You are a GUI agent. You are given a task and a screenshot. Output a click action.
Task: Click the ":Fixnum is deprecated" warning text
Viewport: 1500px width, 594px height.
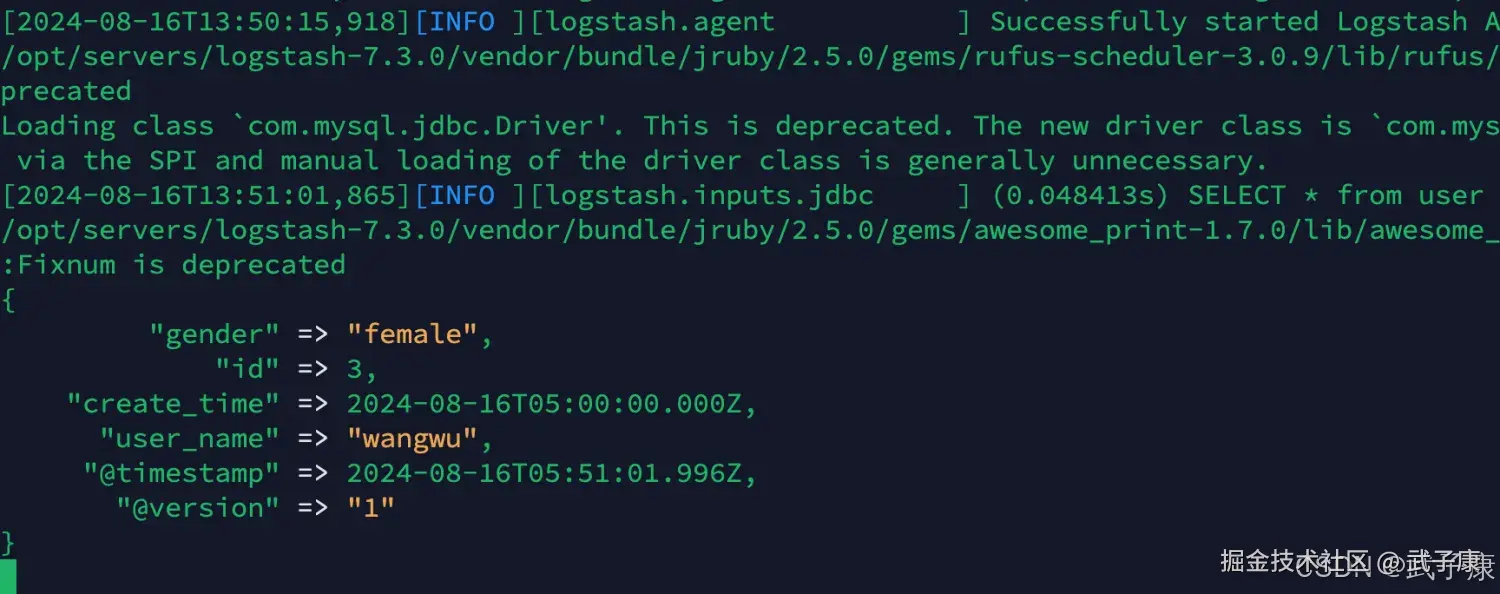coord(173,265)
